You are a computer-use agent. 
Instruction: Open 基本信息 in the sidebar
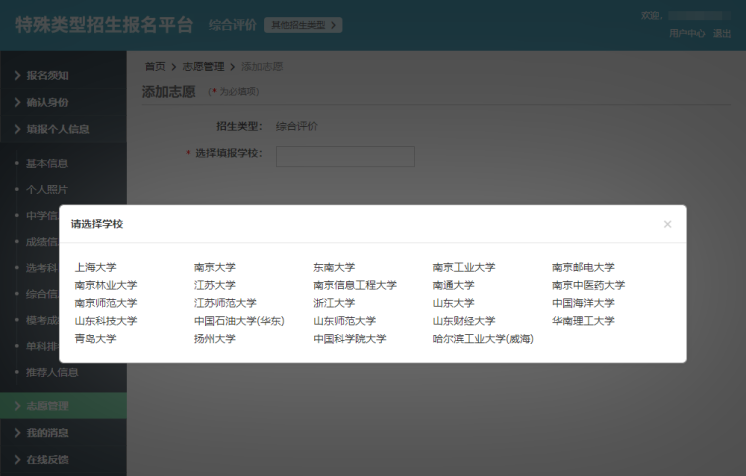click(46, 163)
